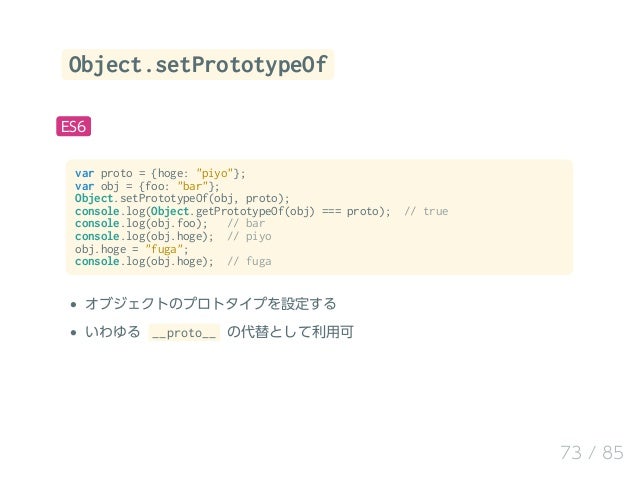Click the Object.setPrototypeOf slide title
Screen dimensions: 638x478
pyautogui.click(x=198, y=65)
